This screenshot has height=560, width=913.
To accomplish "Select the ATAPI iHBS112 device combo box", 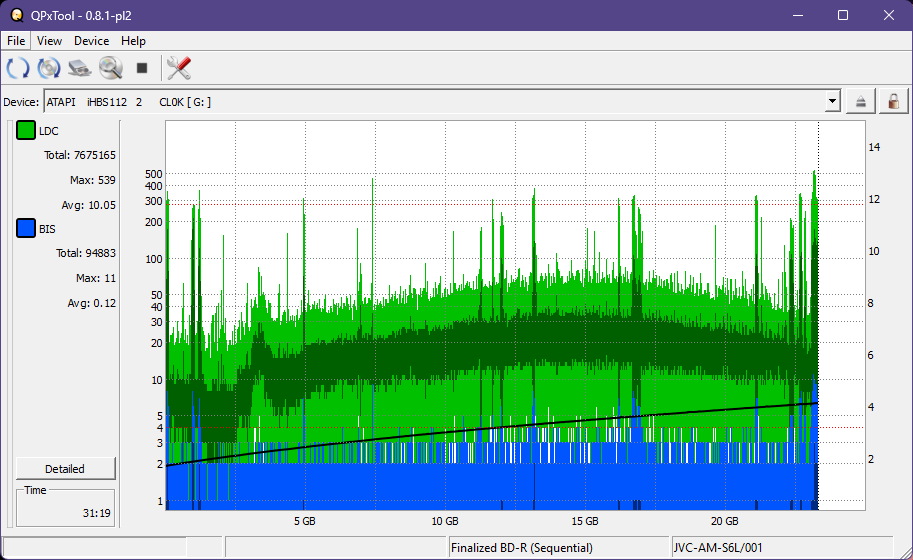I will [x=442, y=102].
